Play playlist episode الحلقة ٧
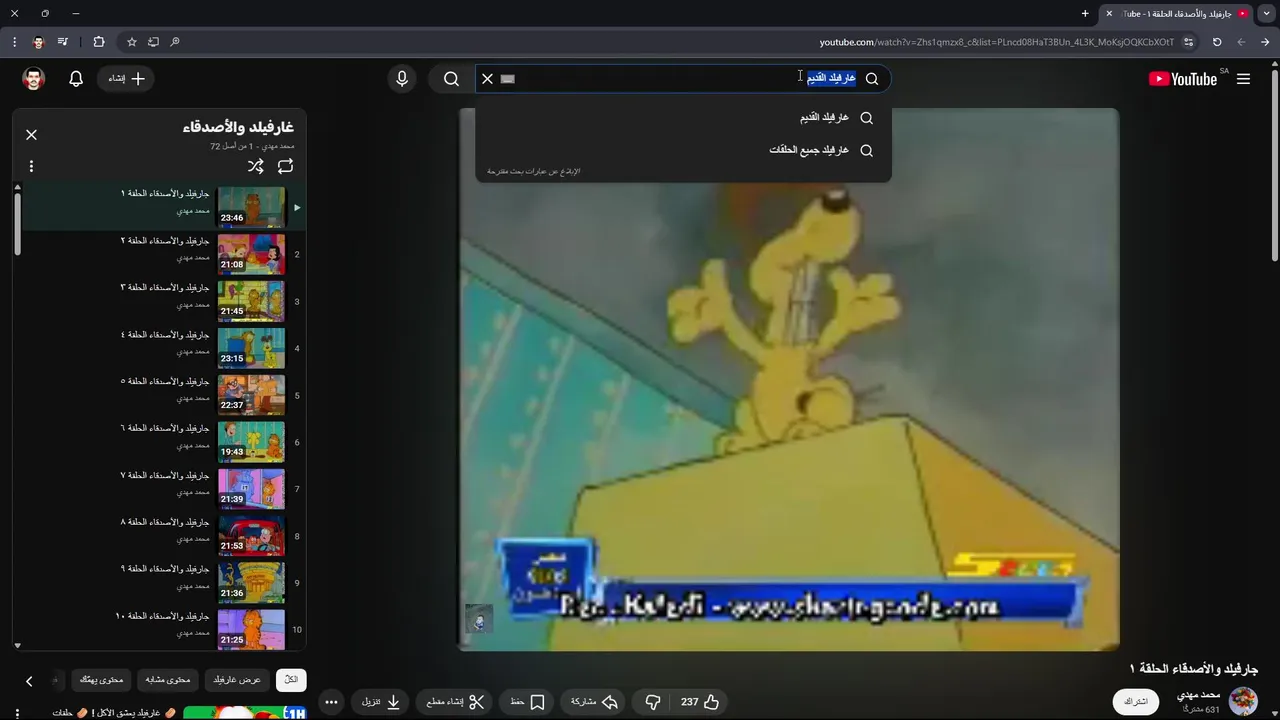The height and width of the screenshot is (720, 1280). coord(163,489)
